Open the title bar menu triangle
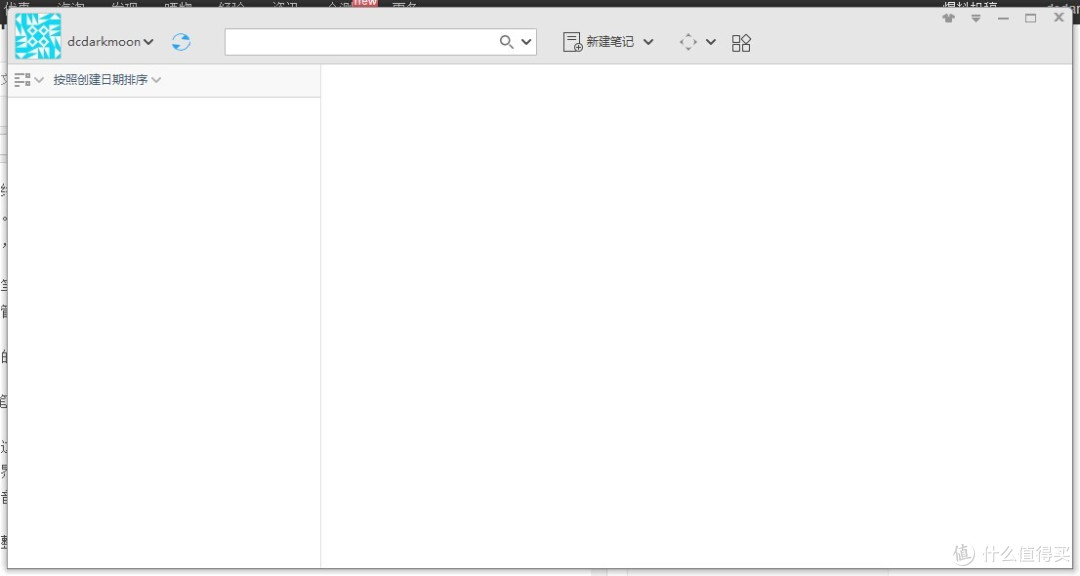The height and width of the screenshot is (576, 1080). [976, 19]
